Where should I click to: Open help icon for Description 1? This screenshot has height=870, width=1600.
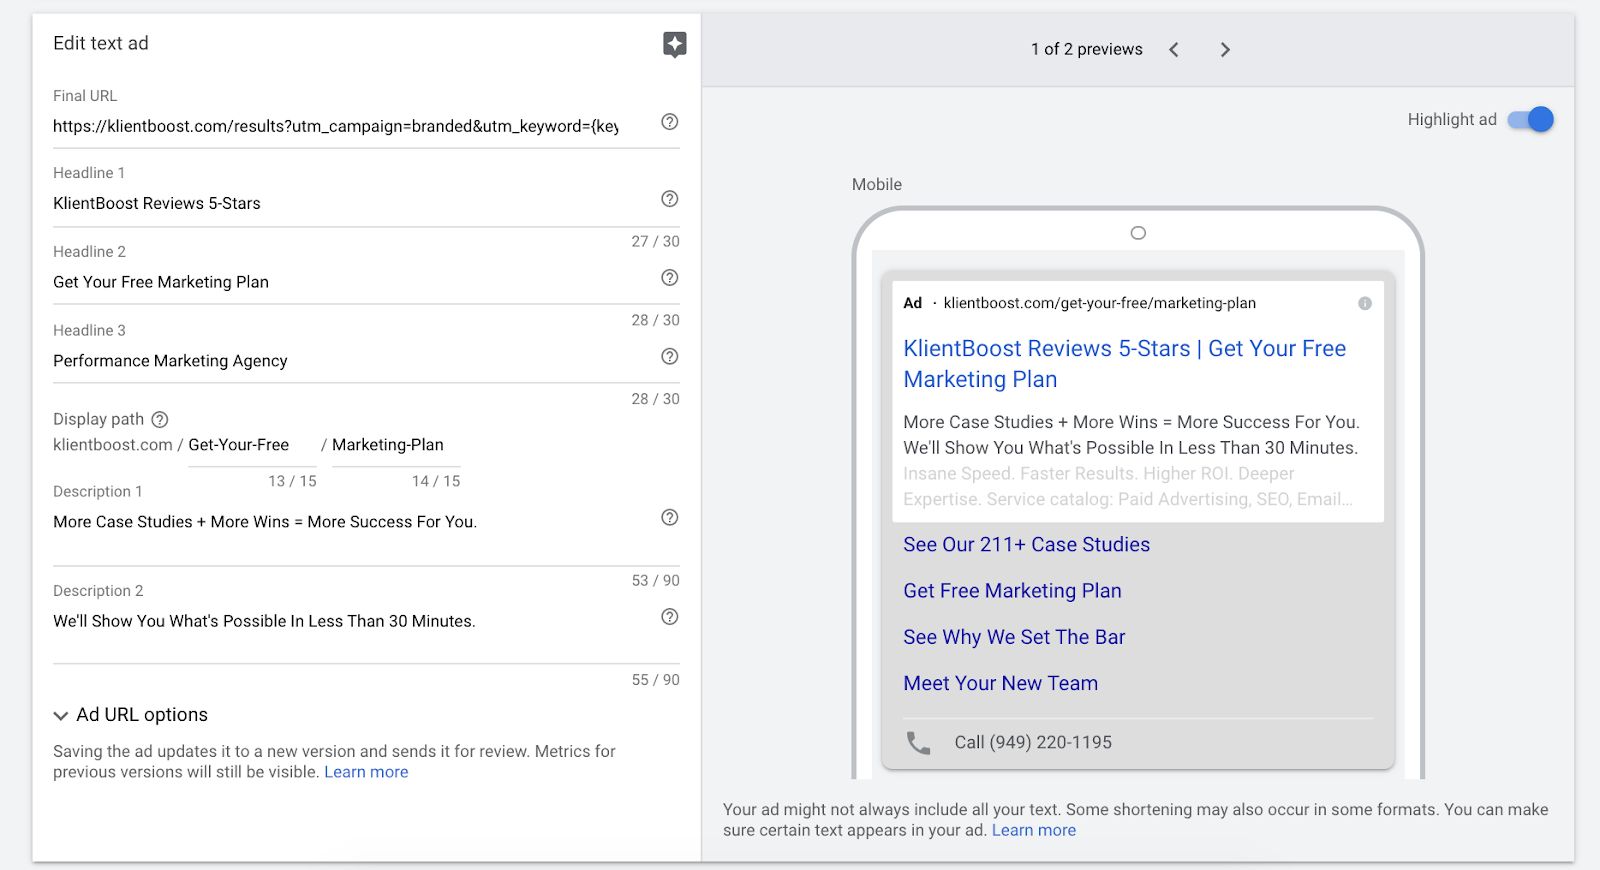670,518
